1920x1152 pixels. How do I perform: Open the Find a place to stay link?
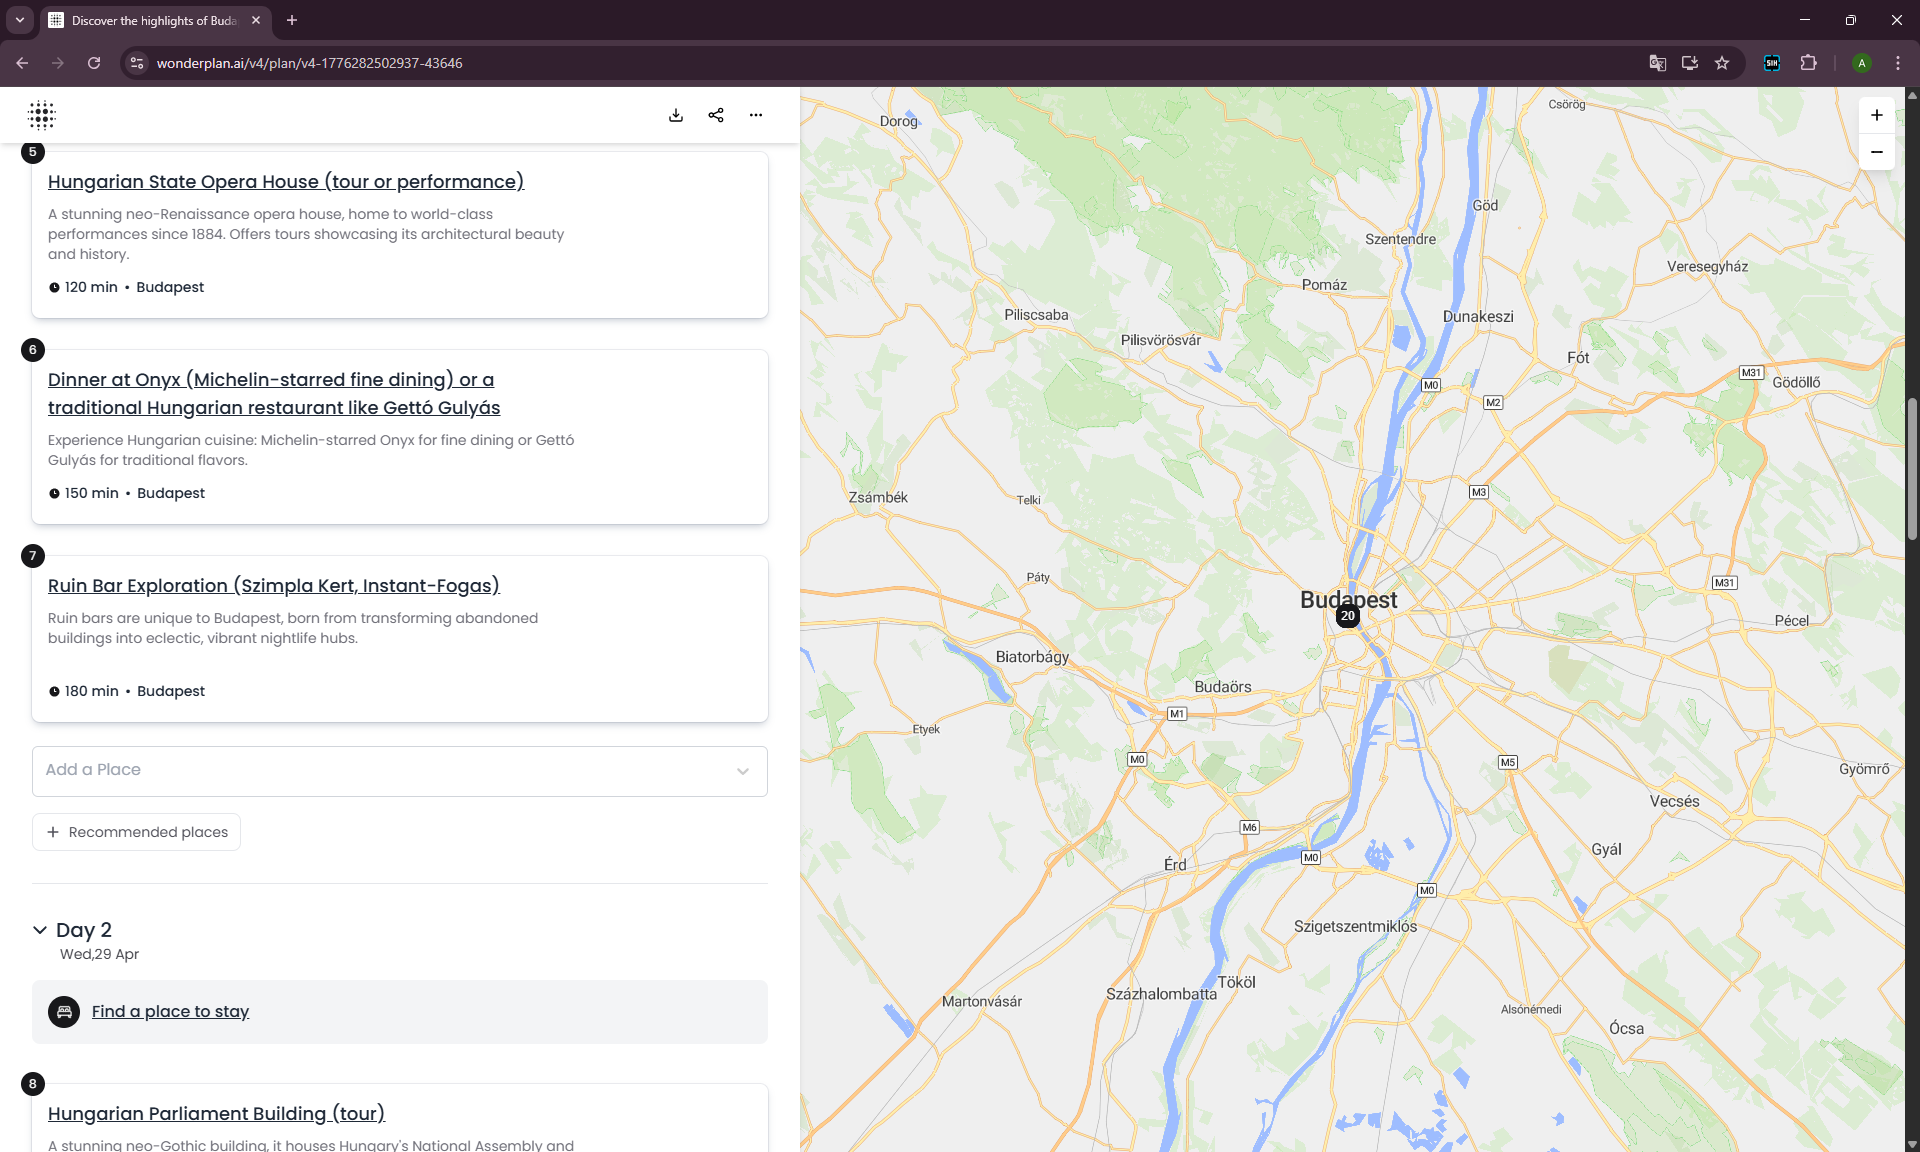point(170,1011)
